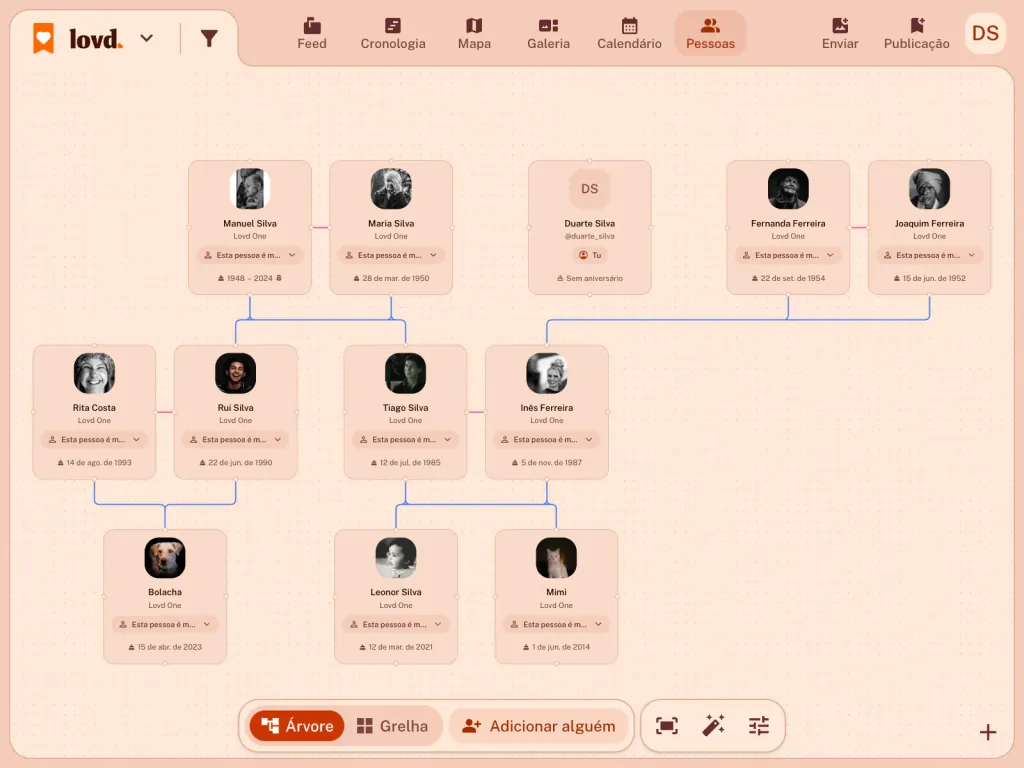Select the Pessoas tab

(x=711, y=34)
